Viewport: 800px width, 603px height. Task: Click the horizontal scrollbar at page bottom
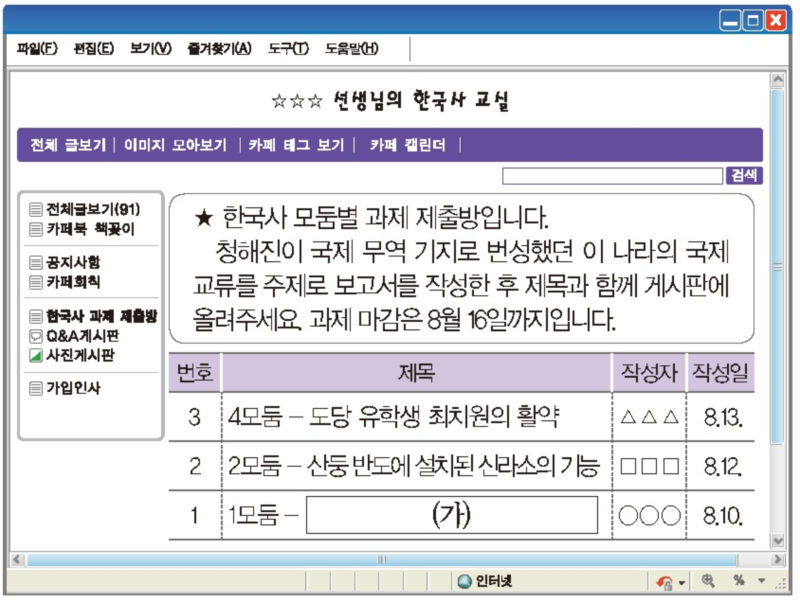(381, 559)
